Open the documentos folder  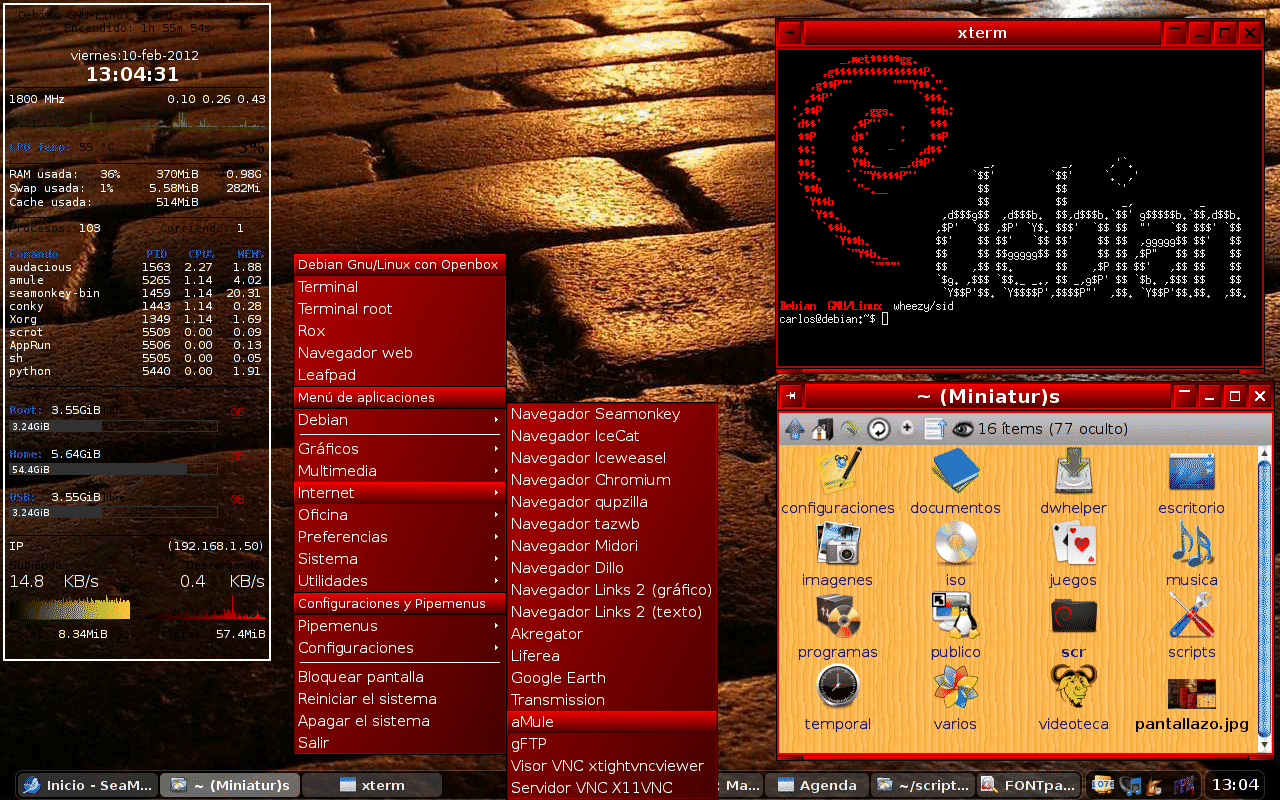coord(955,482)
